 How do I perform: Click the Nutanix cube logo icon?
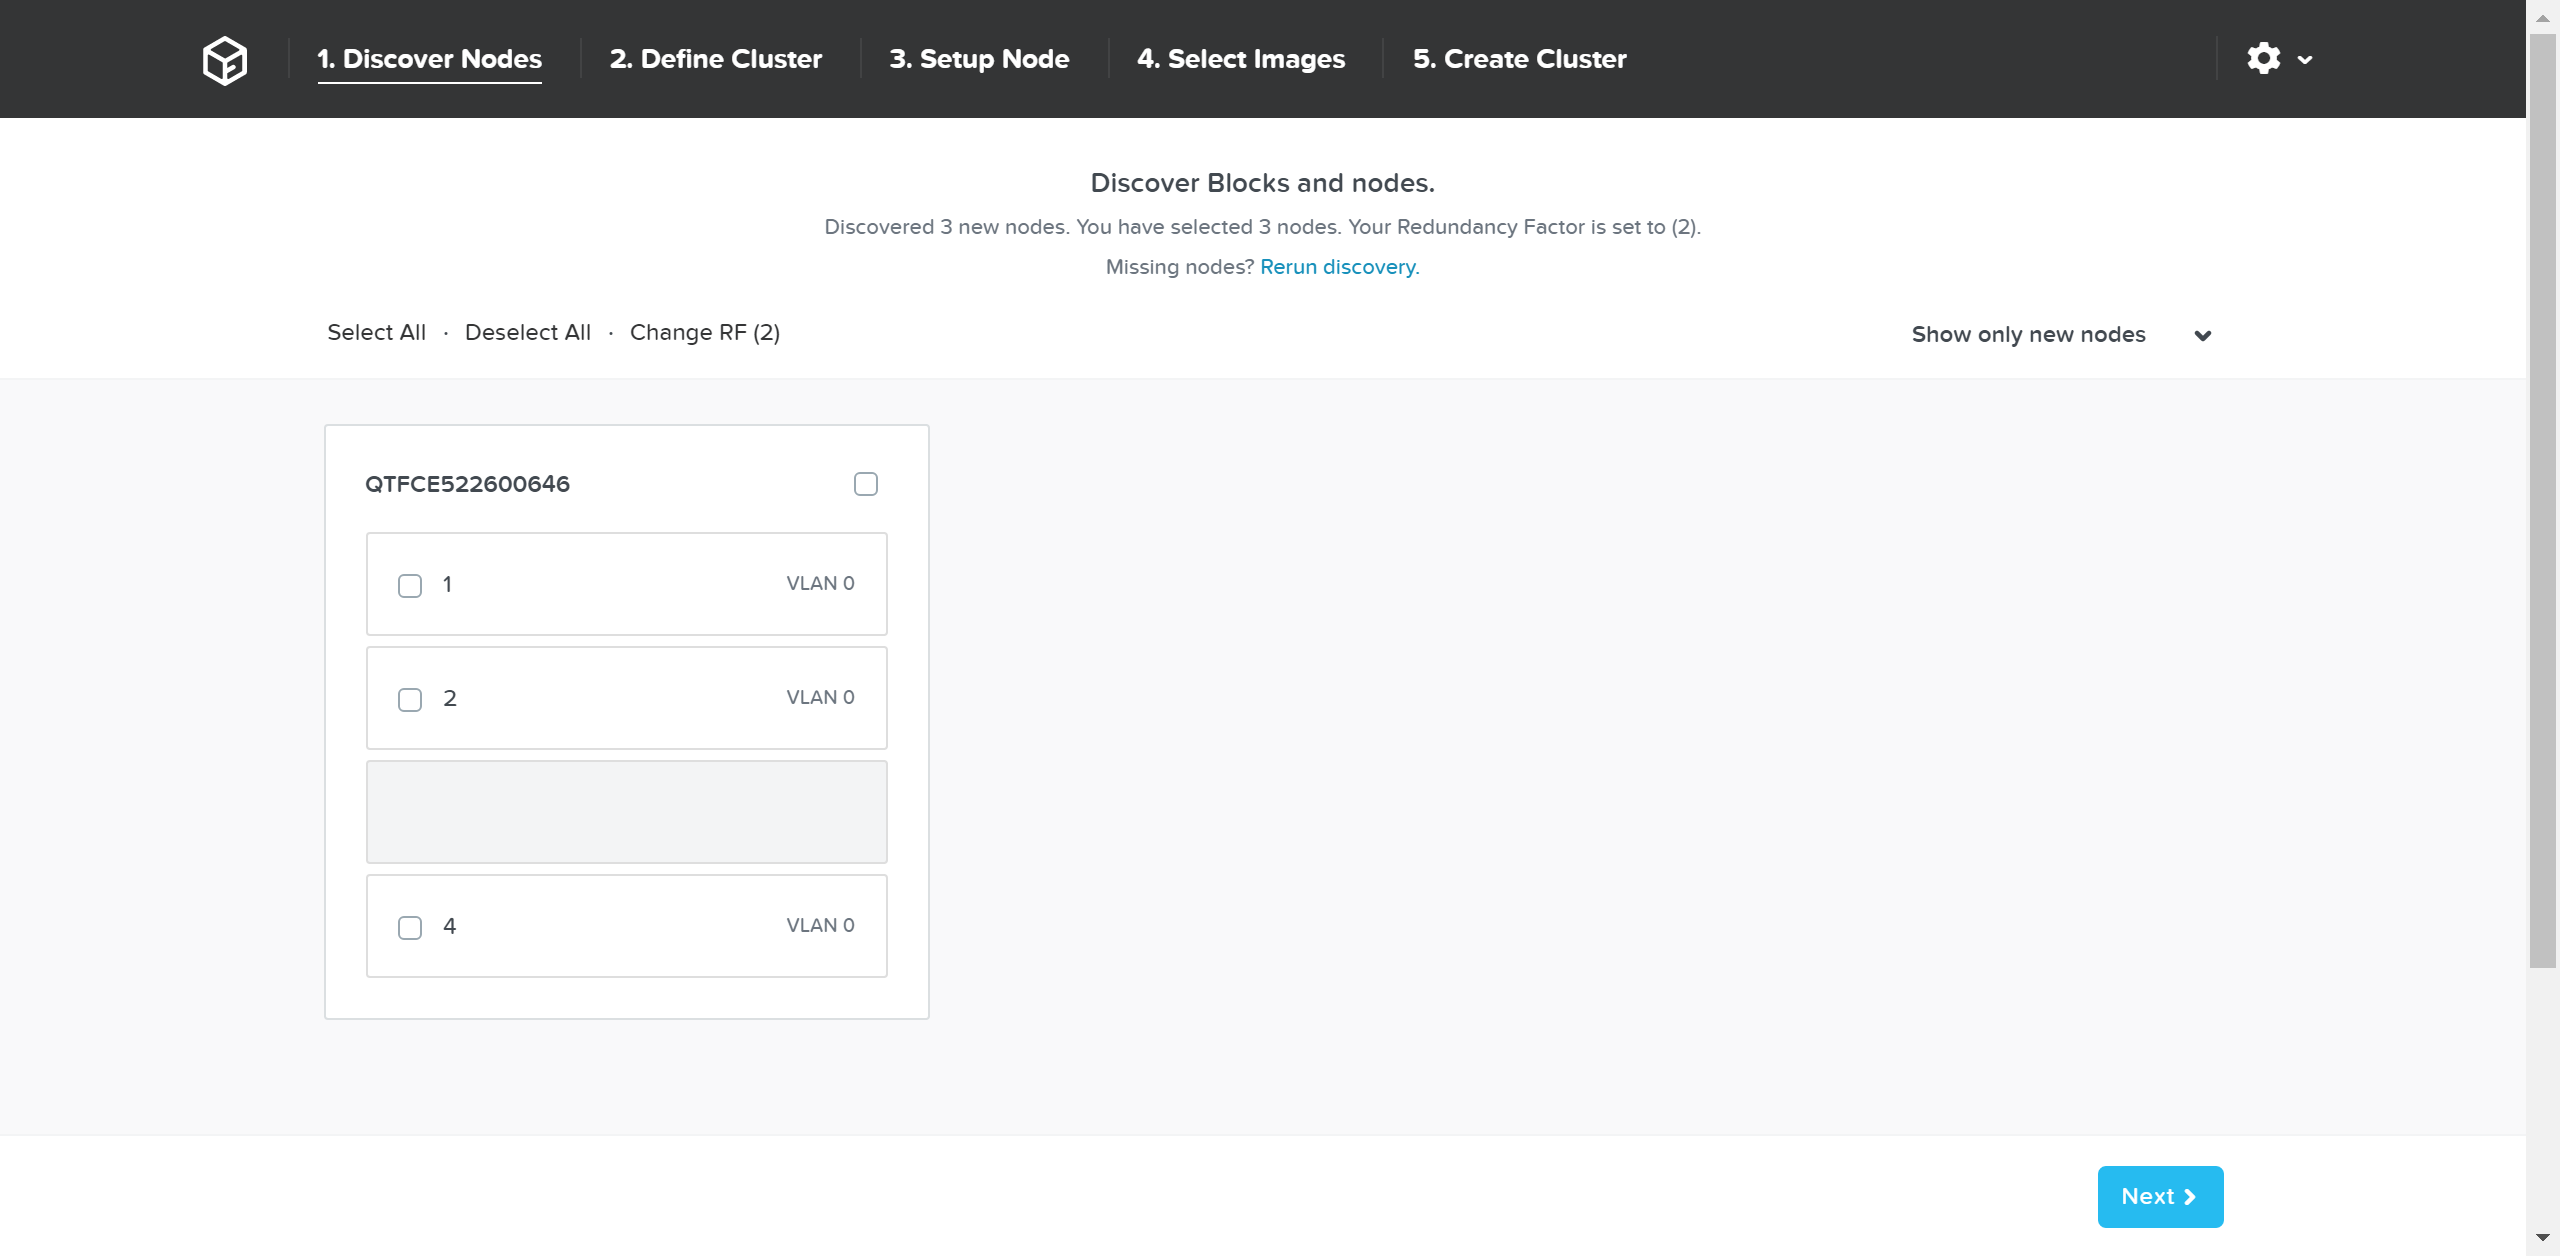click(x=224, y=59)
